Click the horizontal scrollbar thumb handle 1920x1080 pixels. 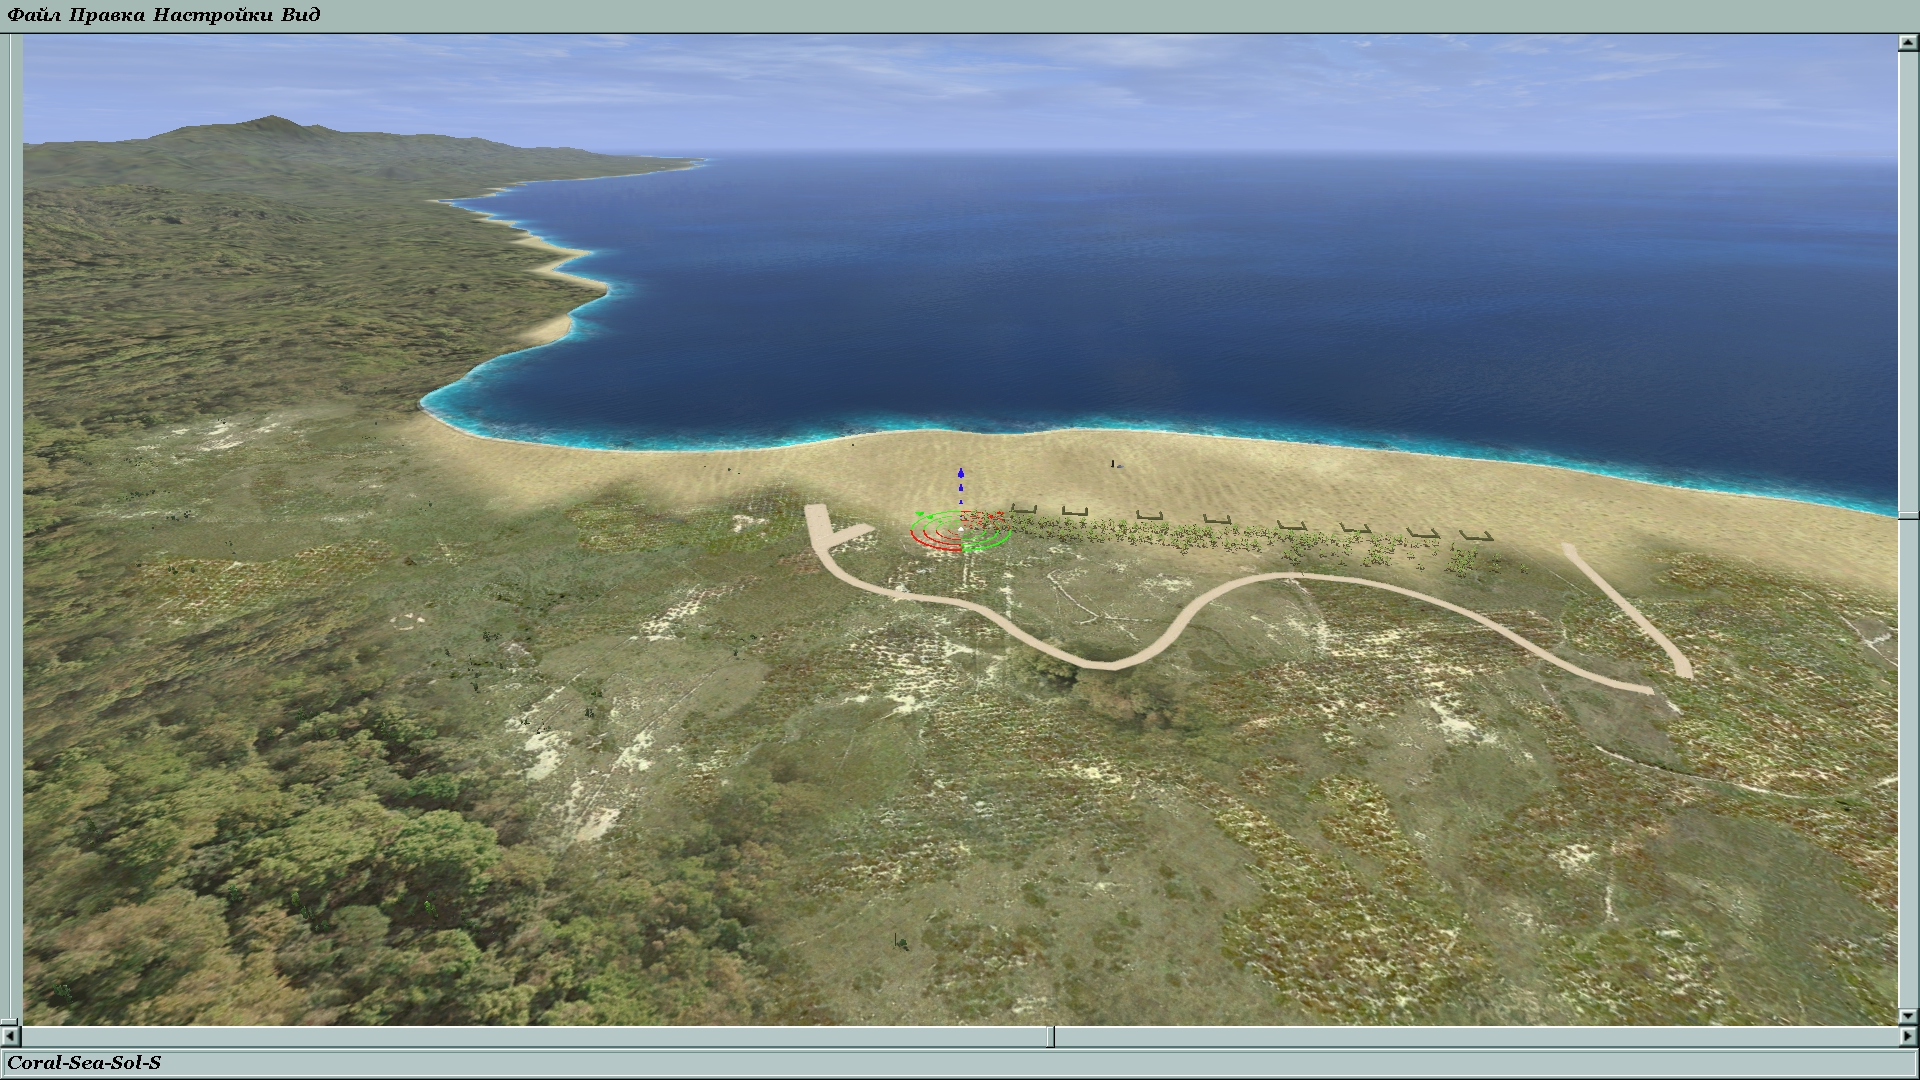[x=1050, y=1037]
